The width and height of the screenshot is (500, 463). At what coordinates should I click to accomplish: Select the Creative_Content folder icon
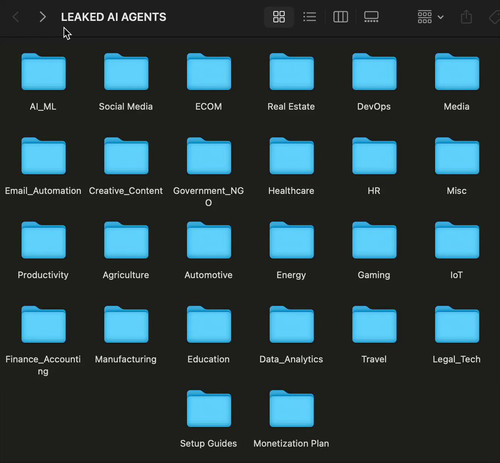[126, 156]
